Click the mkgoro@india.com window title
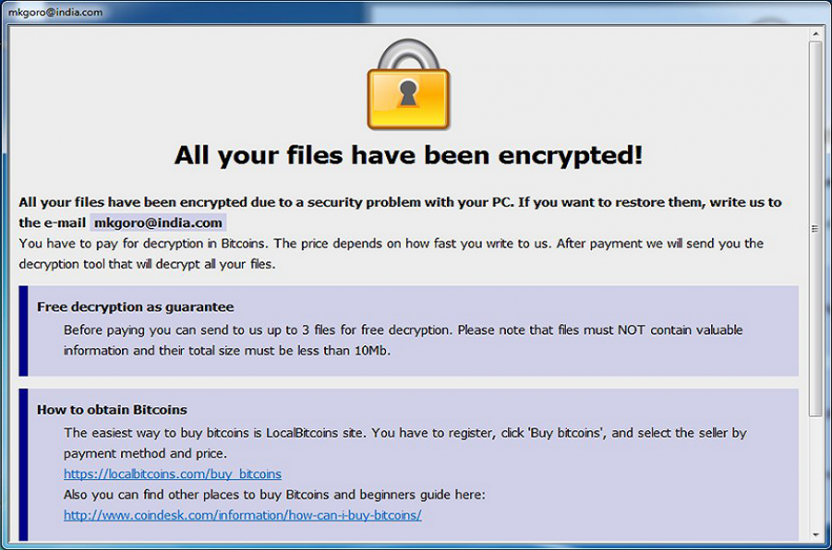 [x=55, y=12]
